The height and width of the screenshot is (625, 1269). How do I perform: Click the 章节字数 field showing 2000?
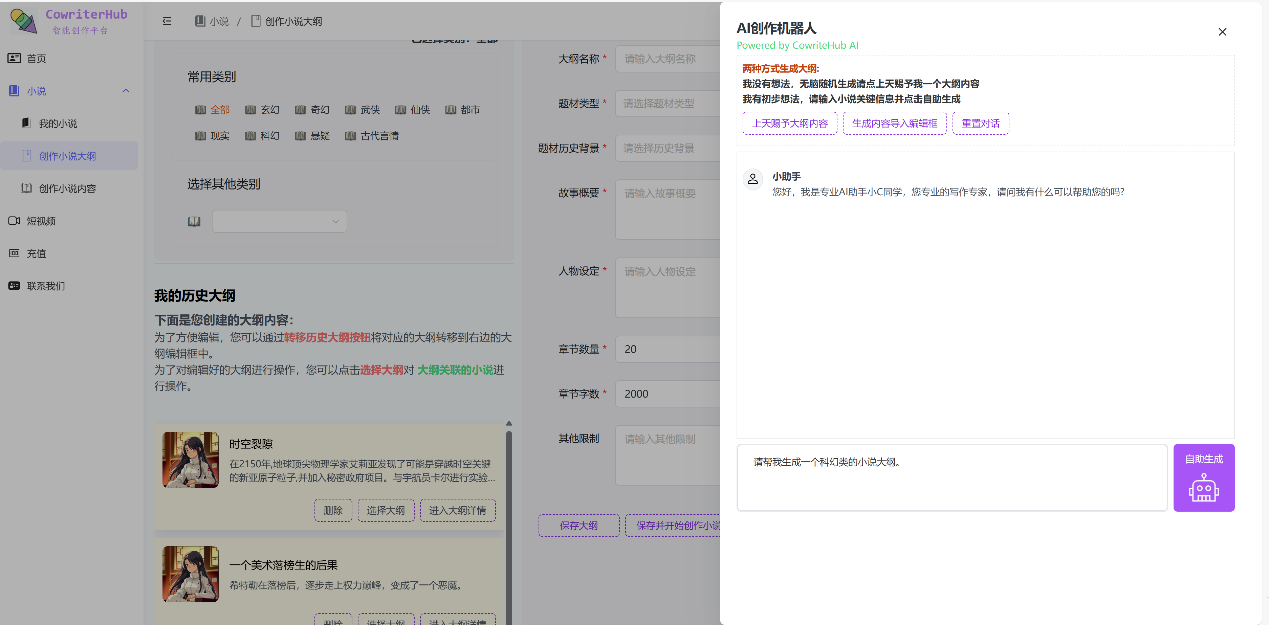pyautogui.click(x=667, y=394)
